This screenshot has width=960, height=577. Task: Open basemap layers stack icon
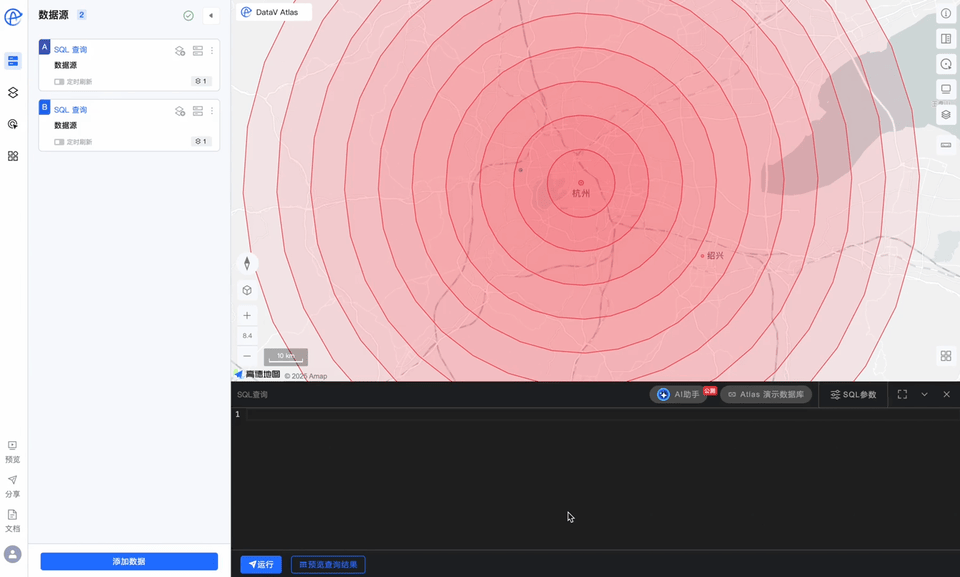click(x=946, y=115)
